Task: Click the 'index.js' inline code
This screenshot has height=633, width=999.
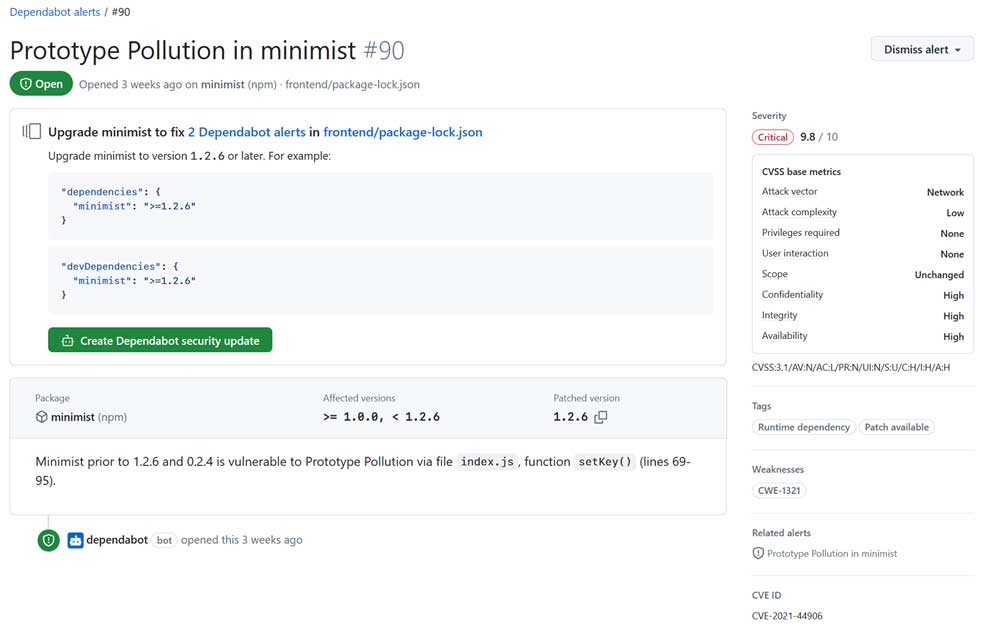Action: (487, 462)
